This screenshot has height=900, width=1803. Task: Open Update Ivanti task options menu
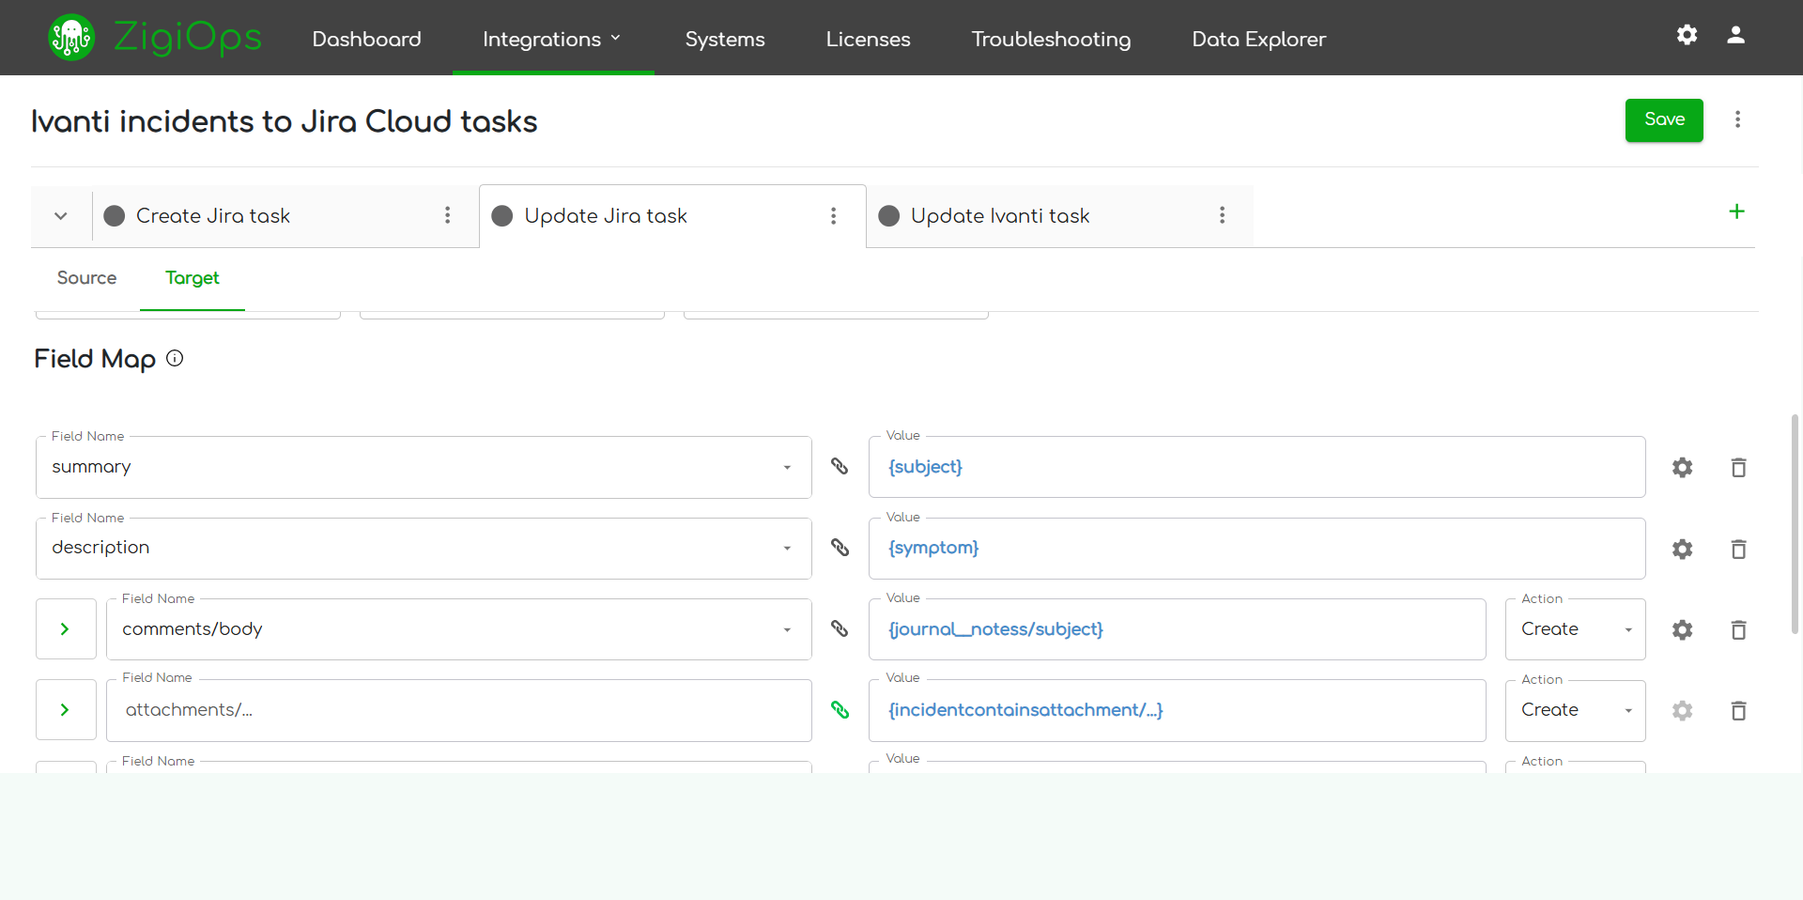(x=1222, y=216)
